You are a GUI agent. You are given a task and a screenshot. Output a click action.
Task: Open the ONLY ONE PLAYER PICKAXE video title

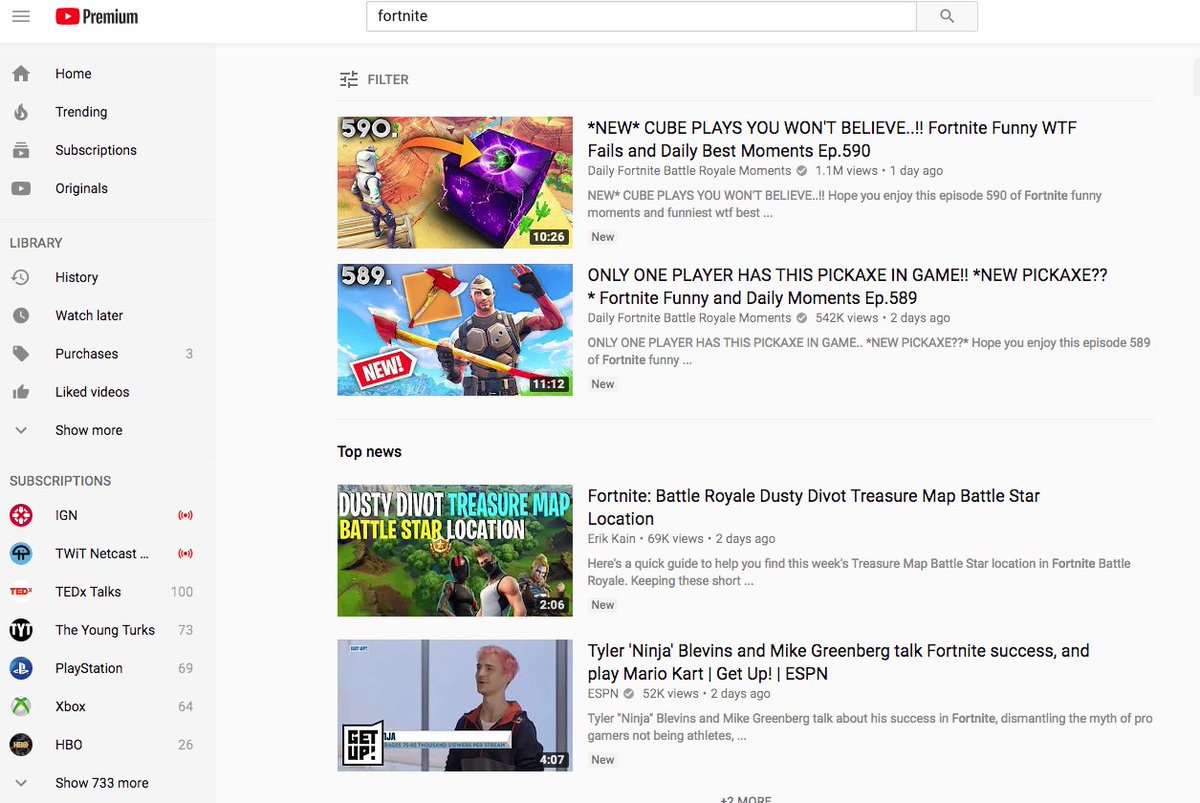coord(847,286)
